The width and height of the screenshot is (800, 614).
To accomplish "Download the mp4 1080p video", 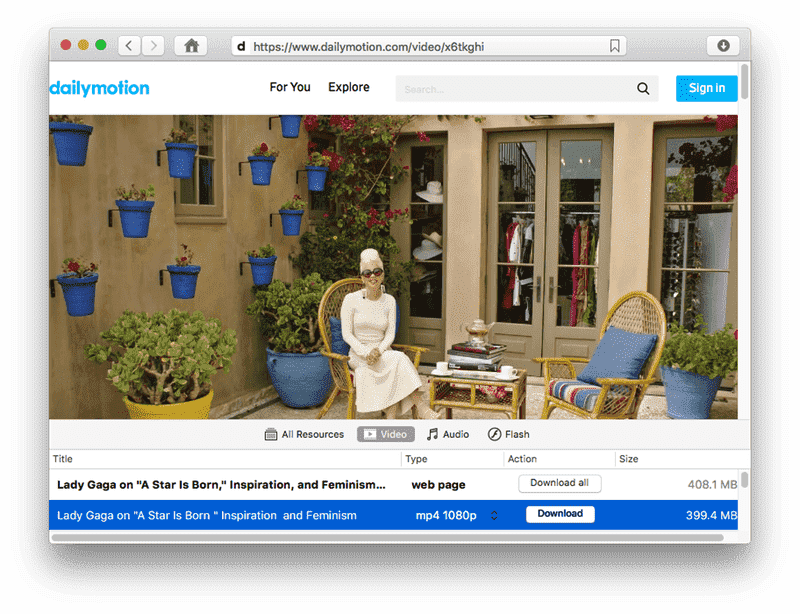I will 560,515.
